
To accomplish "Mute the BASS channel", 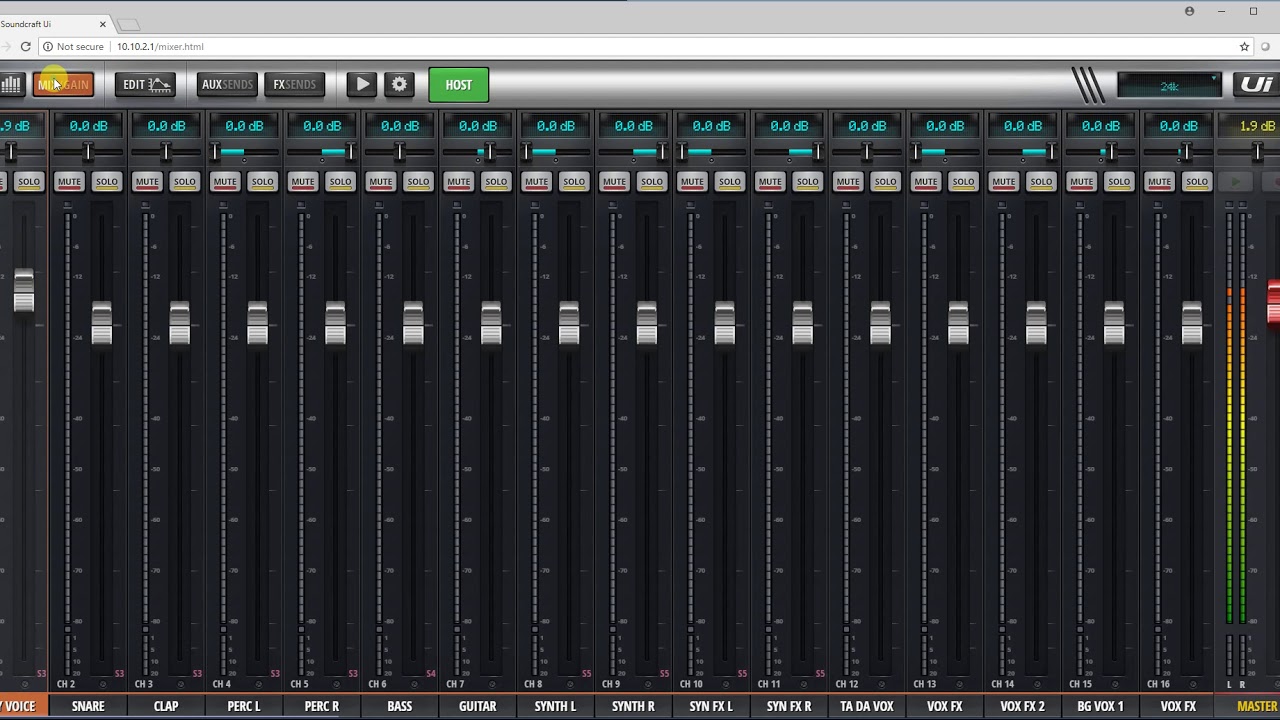I will point(381,182).
